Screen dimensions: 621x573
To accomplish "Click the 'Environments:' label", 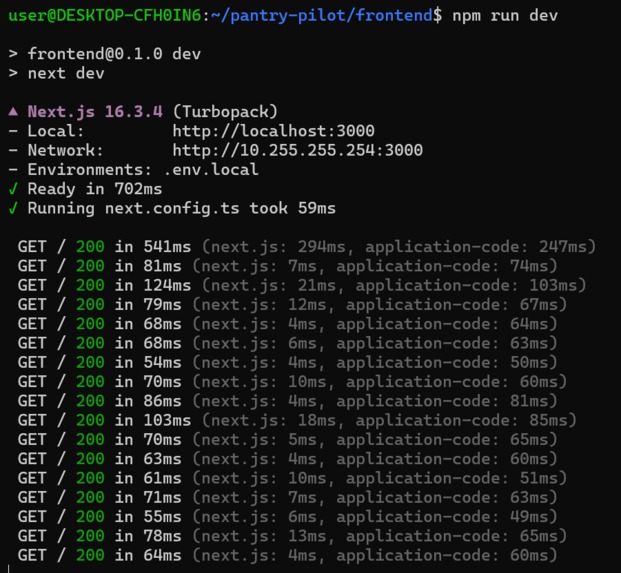I will coord(90,170).
